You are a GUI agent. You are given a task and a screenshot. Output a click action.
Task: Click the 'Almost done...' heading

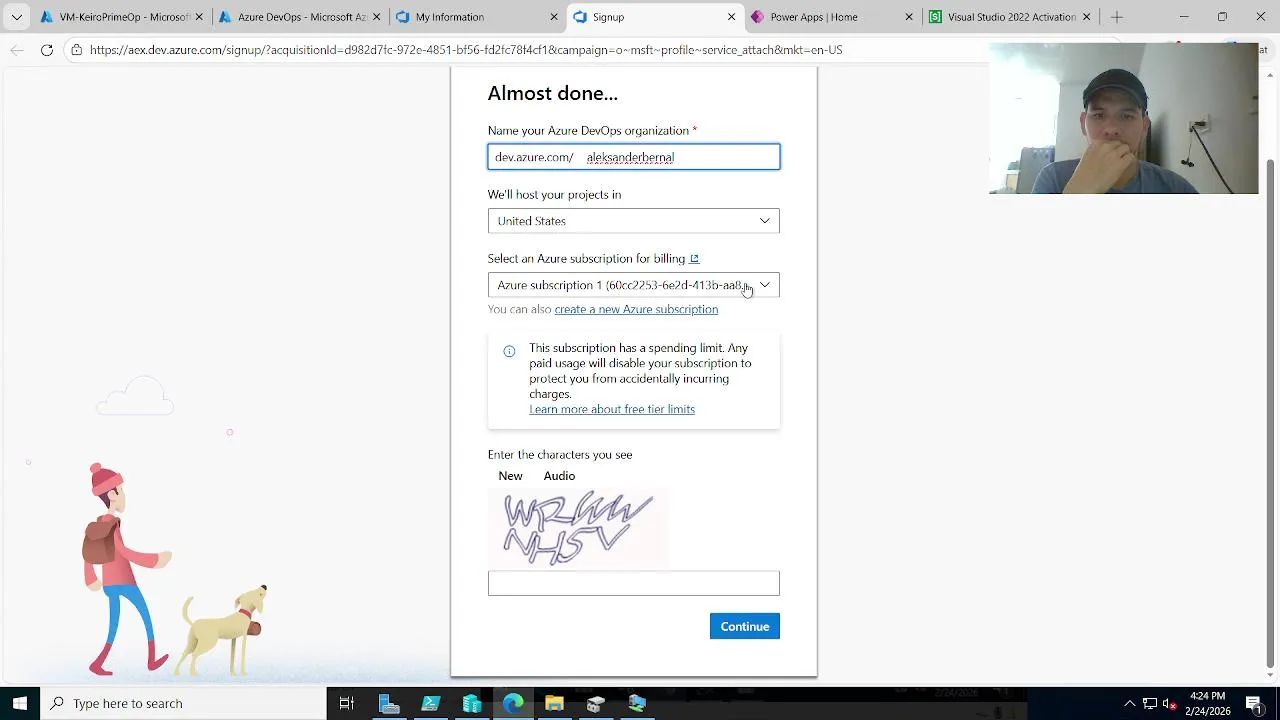click(x=553, y=94)
